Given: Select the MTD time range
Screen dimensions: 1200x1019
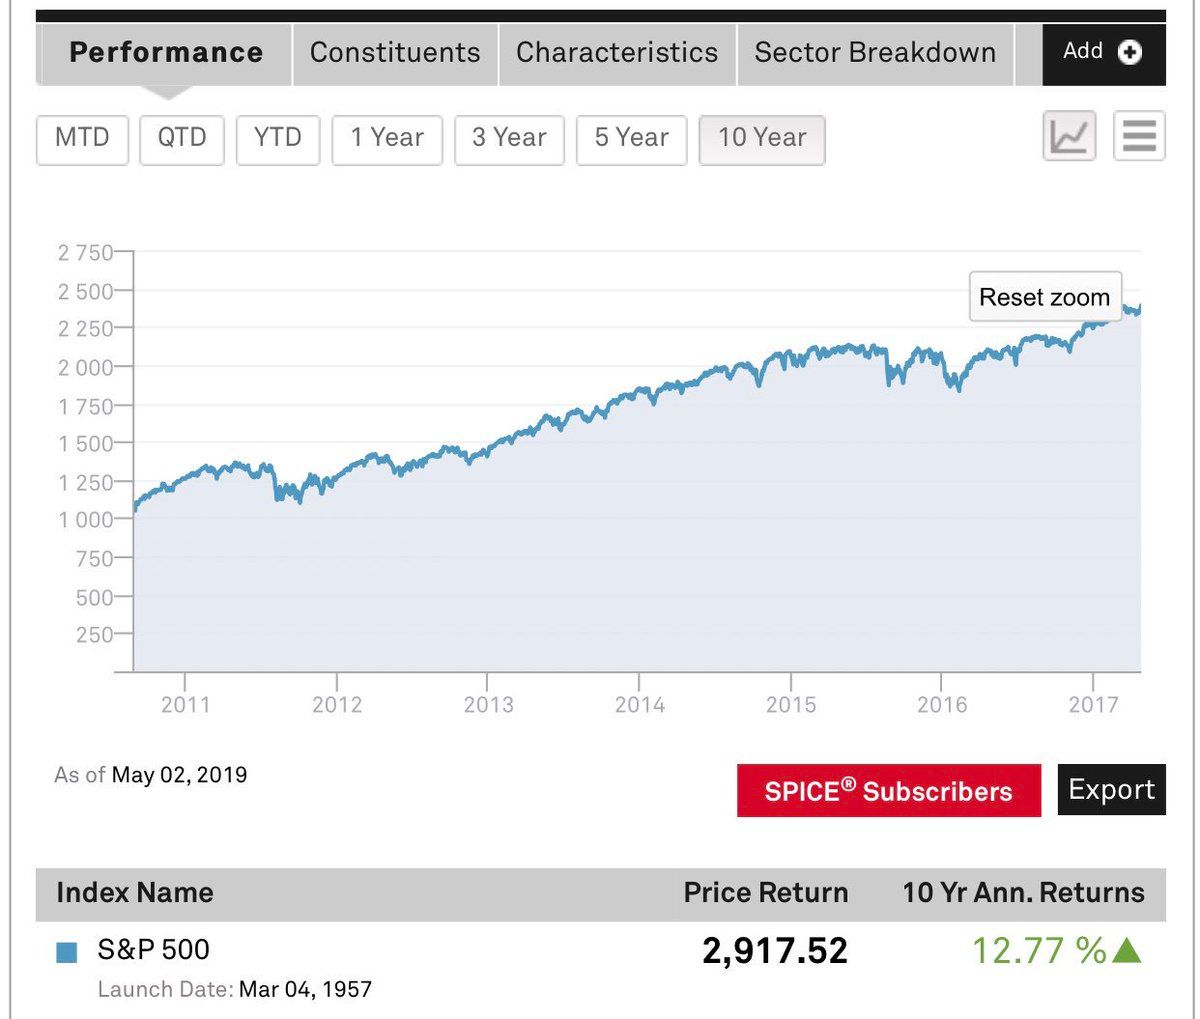Looking at the screenshot, I should [x=82, y=138].
